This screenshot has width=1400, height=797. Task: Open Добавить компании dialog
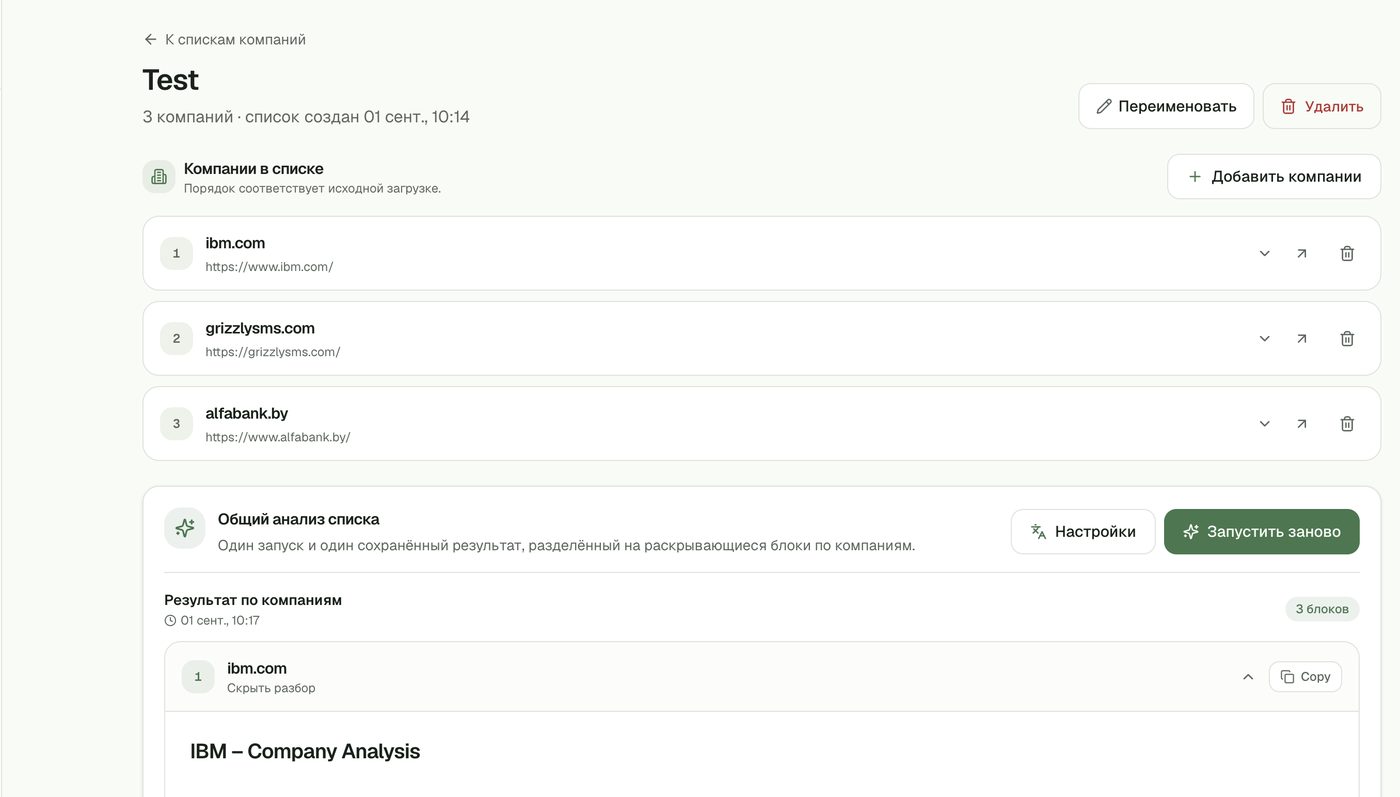click(x=1274, y=177)
